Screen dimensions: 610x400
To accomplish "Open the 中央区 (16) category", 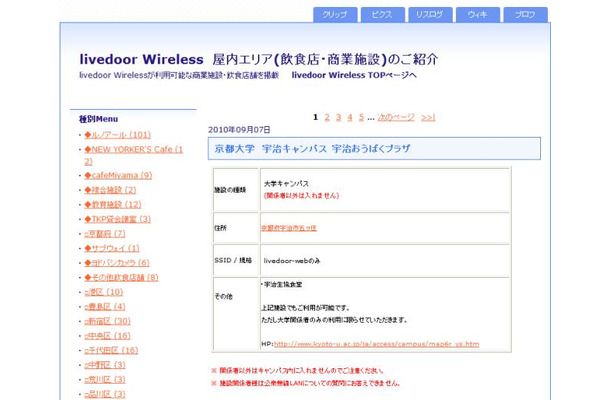I will 107,336.
